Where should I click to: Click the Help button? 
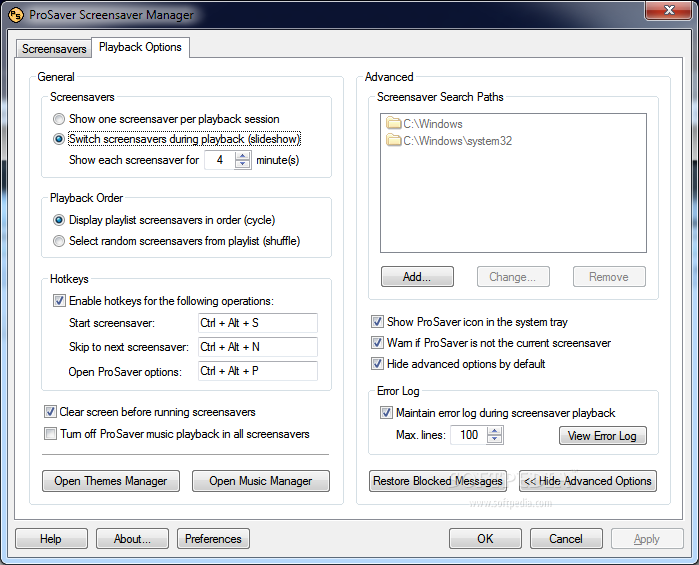pos(51,539)
